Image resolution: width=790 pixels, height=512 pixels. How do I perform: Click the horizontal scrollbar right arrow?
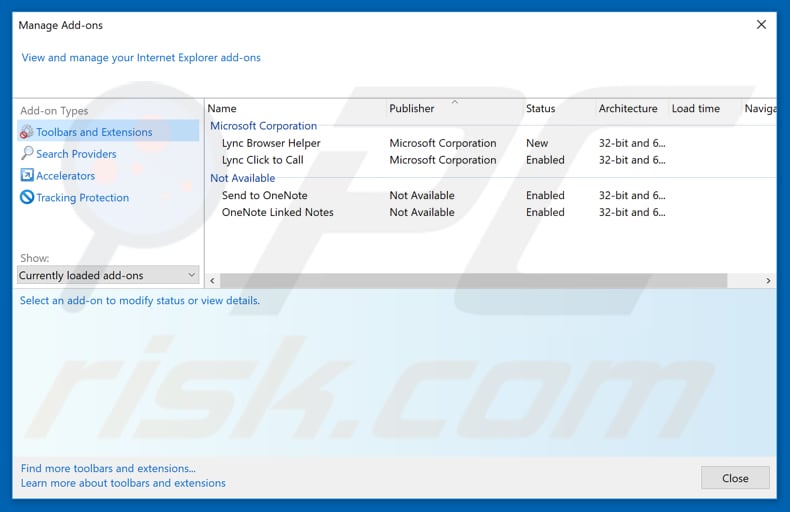[768, 281]
